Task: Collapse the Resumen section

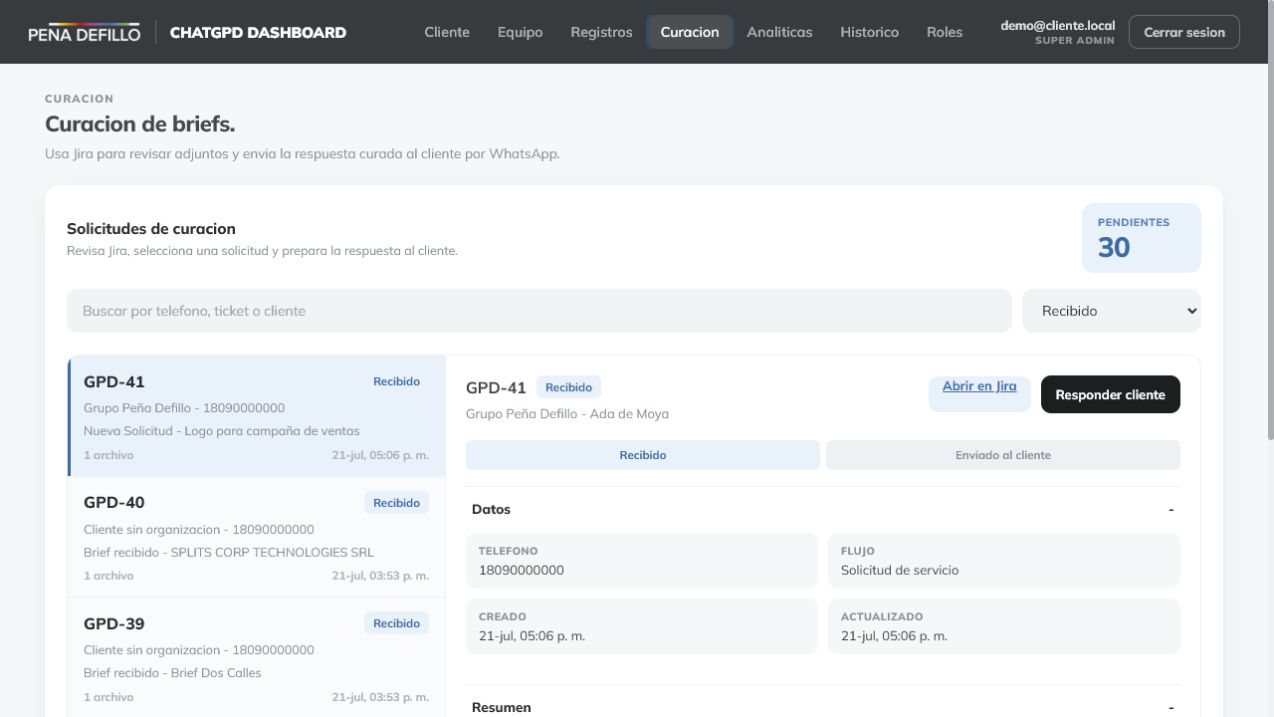Action: 823,707
